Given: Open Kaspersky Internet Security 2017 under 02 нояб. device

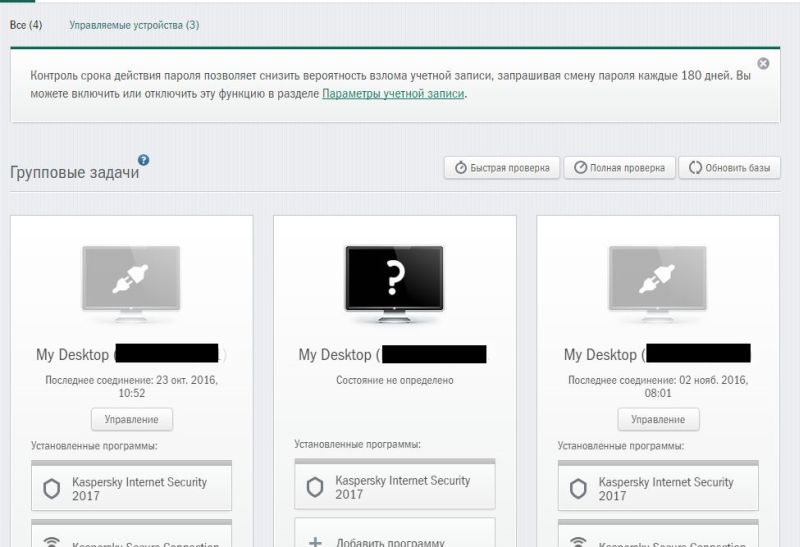Looking at the screenshot, I should [x=658, y=488].
